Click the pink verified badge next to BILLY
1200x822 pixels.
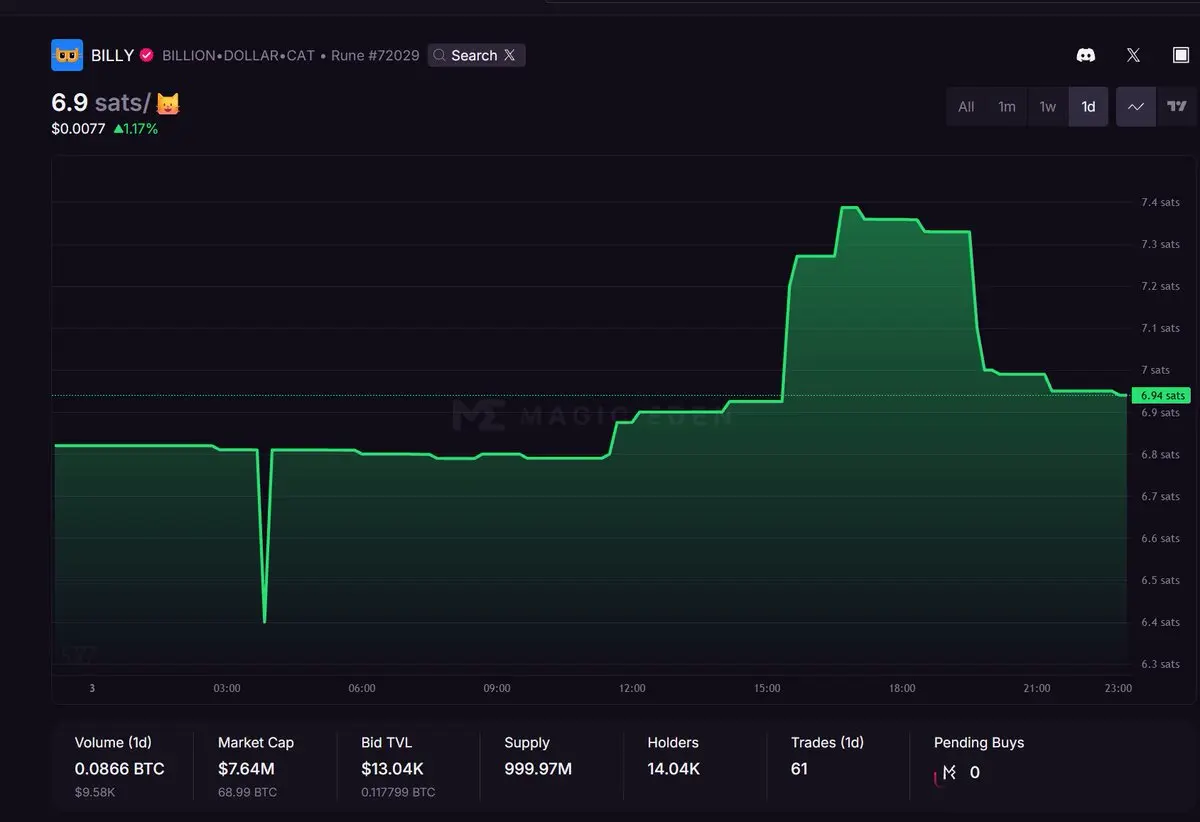click(x=146, y=55)
